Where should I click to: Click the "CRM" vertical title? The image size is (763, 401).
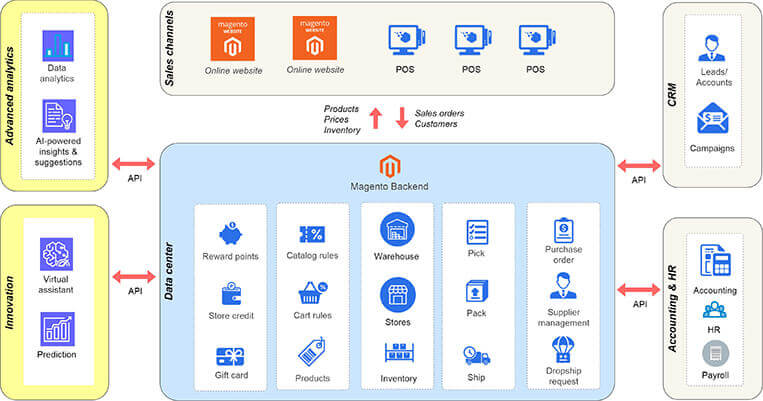tap(672, 95)
